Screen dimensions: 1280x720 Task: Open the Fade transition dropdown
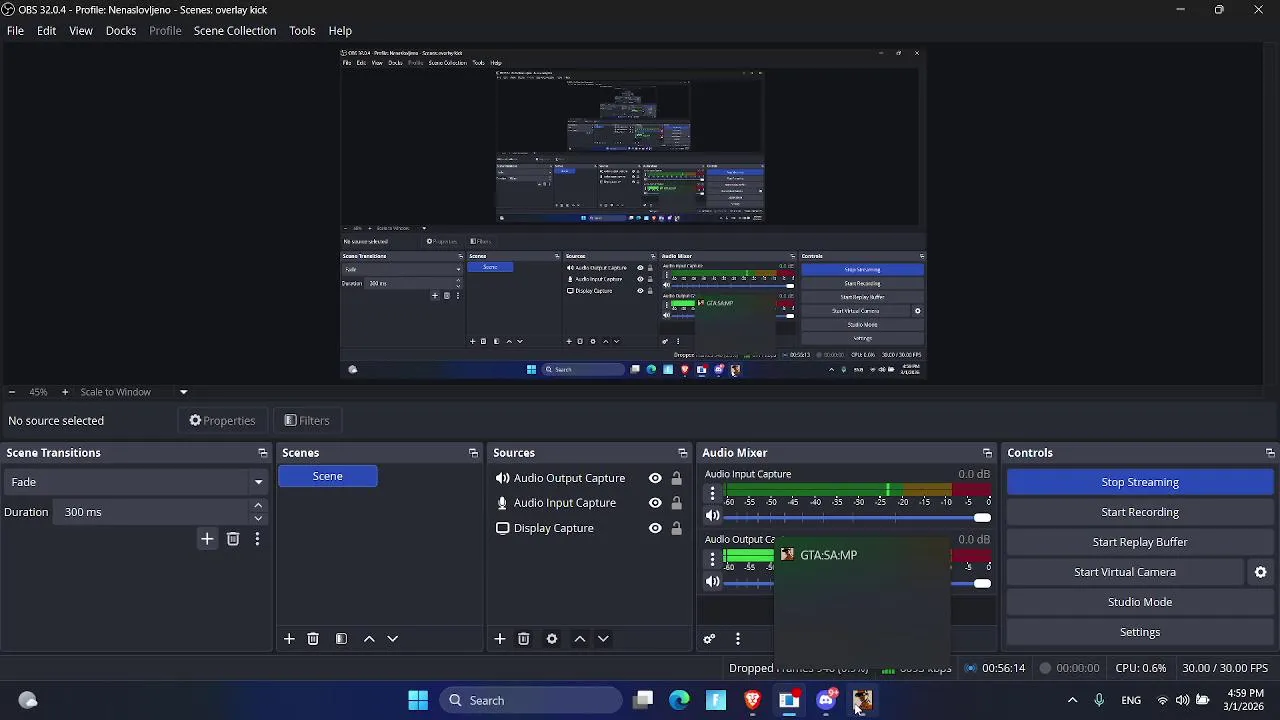137,482
